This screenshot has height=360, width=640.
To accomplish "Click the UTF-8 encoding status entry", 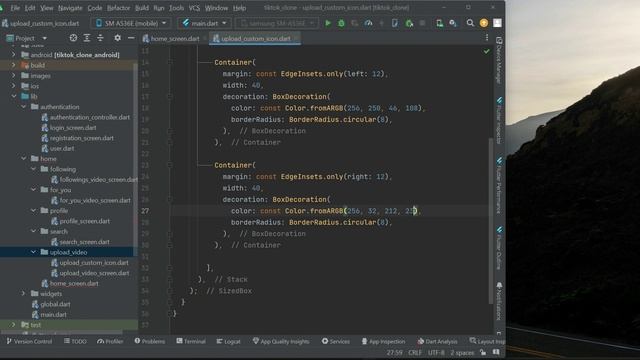I will point(436,353).
